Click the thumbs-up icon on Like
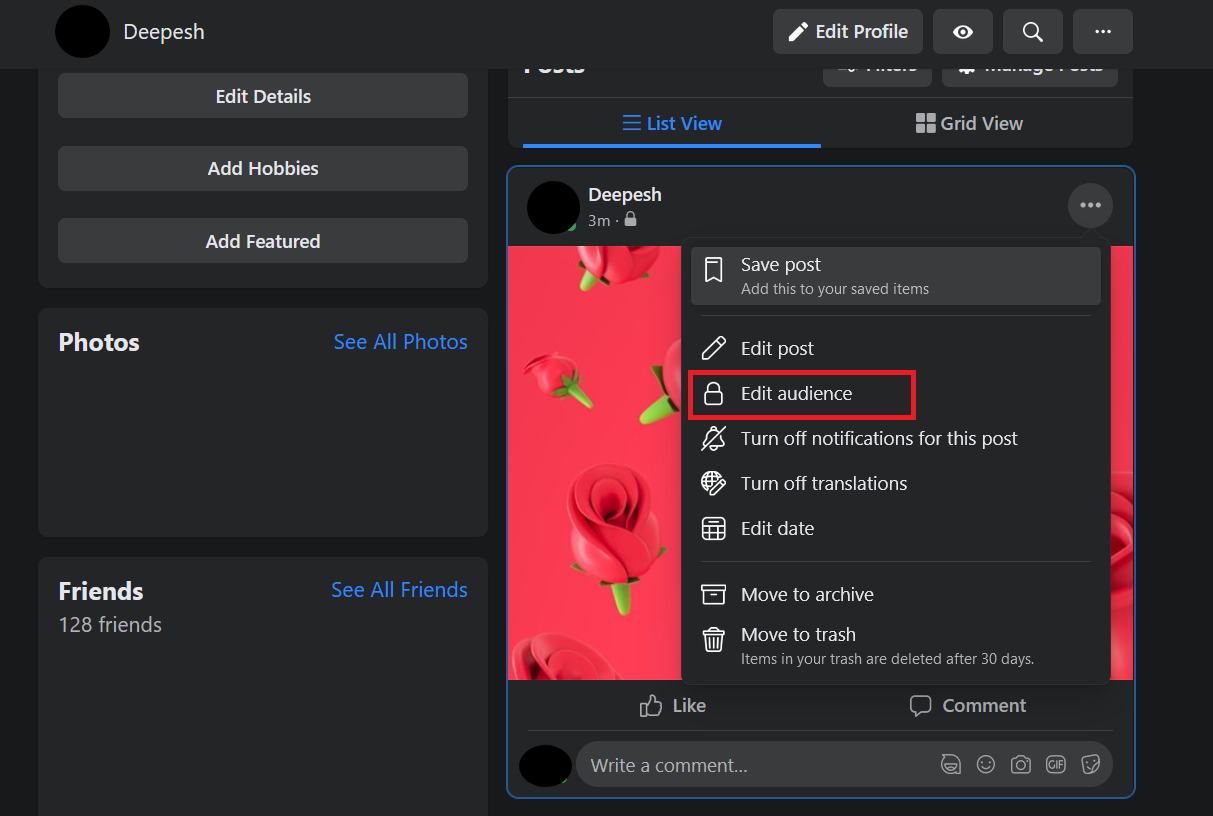1213x816 pixels. [x=651, y=706]
